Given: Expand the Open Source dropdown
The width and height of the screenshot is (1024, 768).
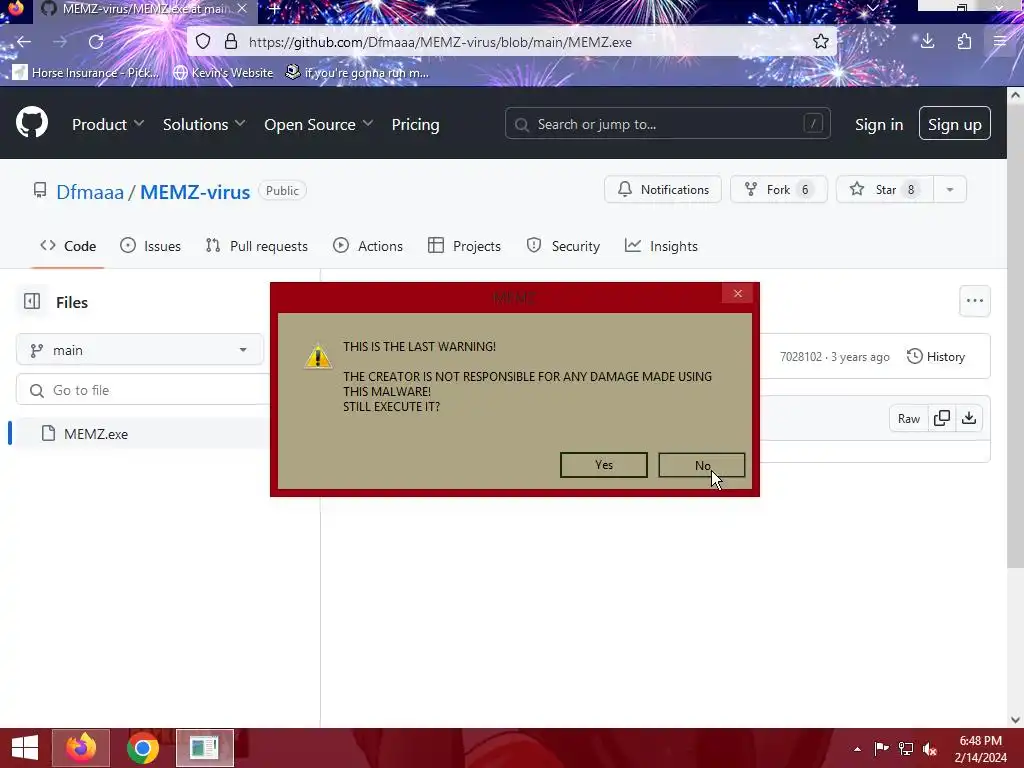Looking at the screenshot, I should pyautogui.click(x=318, y=124).
